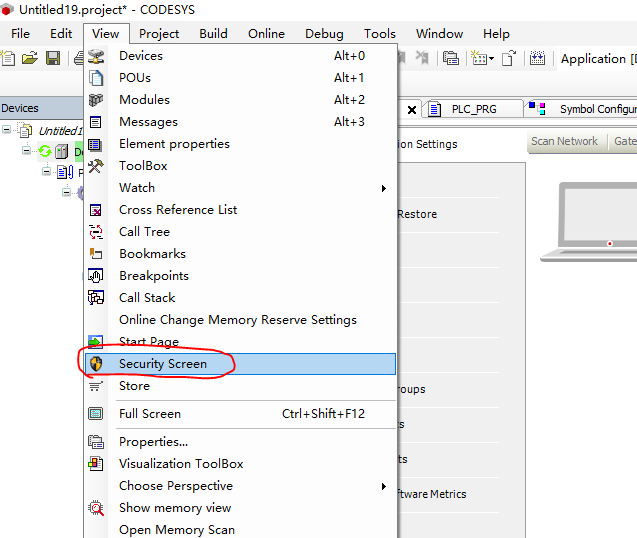Expand the Watch submenu arrow
637x538 pixels.
[x=384, y=188]
